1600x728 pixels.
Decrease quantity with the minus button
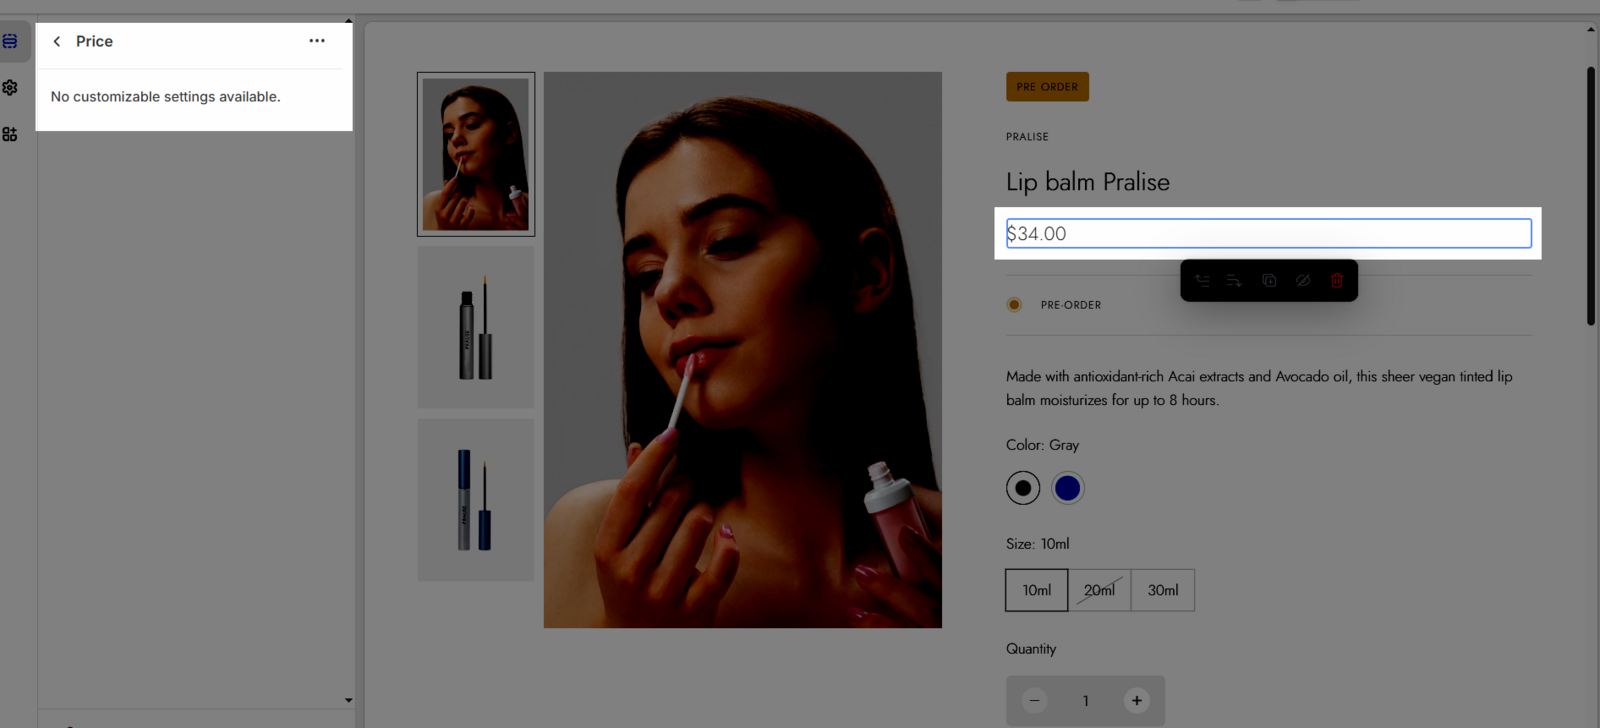click(1035, 701)
